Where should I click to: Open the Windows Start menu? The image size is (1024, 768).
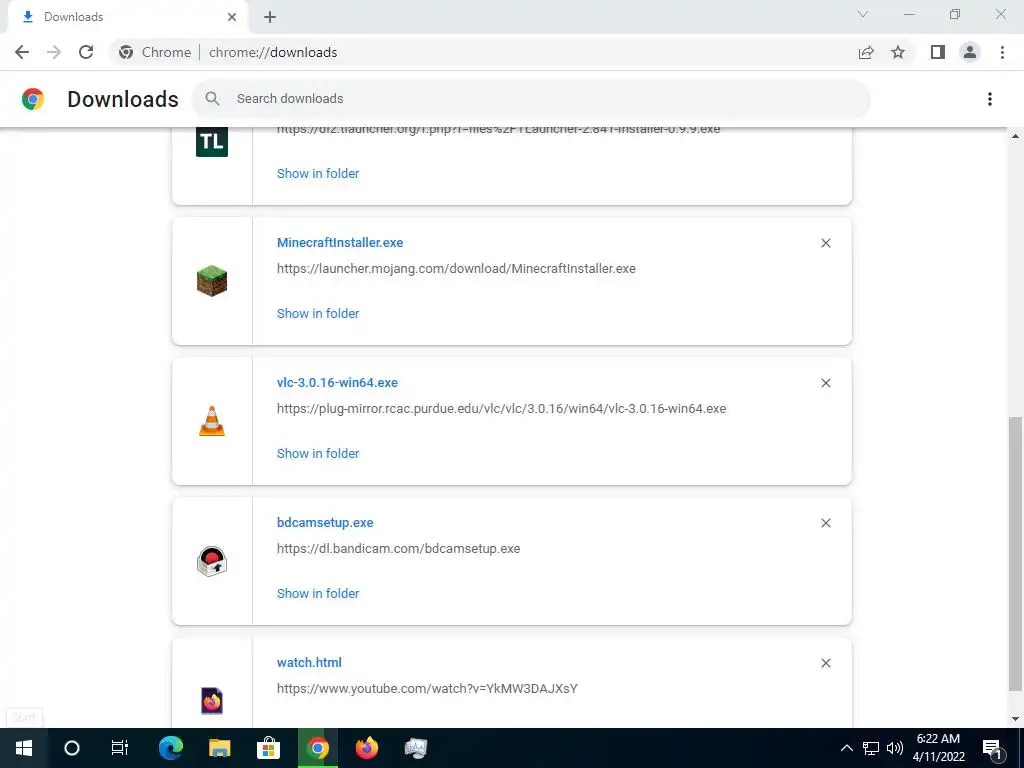click(24, 748)
